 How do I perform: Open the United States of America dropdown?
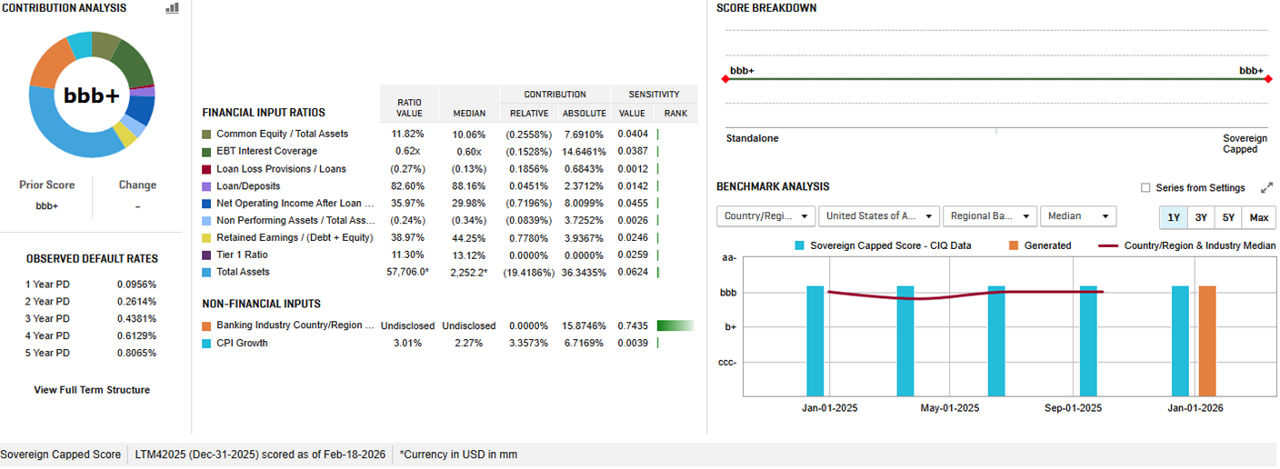point(878,216)
